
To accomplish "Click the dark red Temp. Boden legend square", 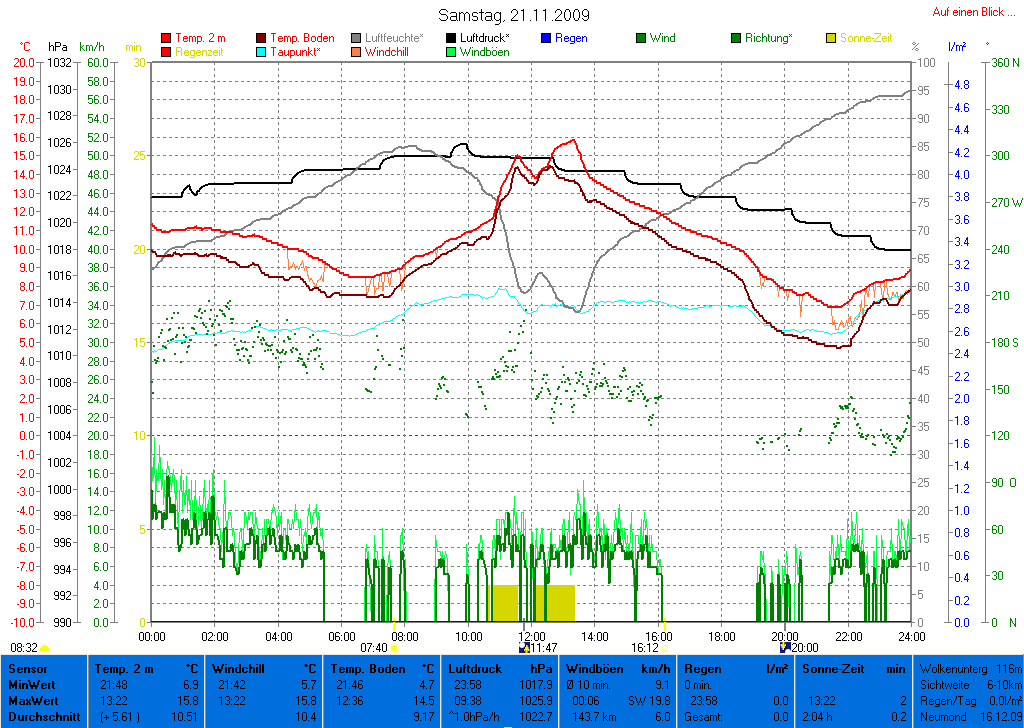I will pyautogui.click(x=262, y=38).
